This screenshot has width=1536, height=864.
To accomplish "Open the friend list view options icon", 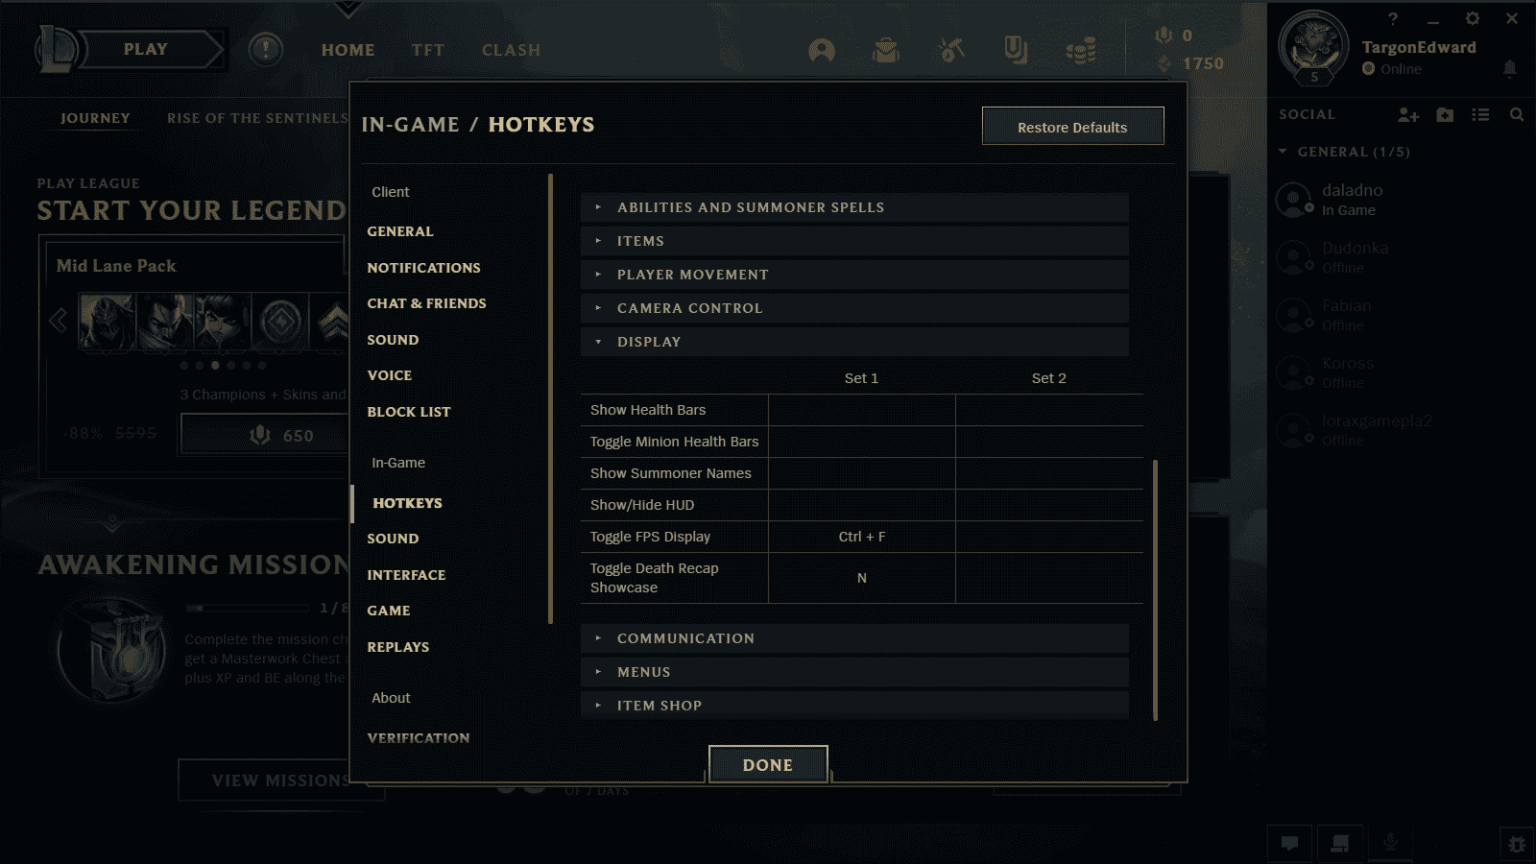I will [x=1480, y=114].
